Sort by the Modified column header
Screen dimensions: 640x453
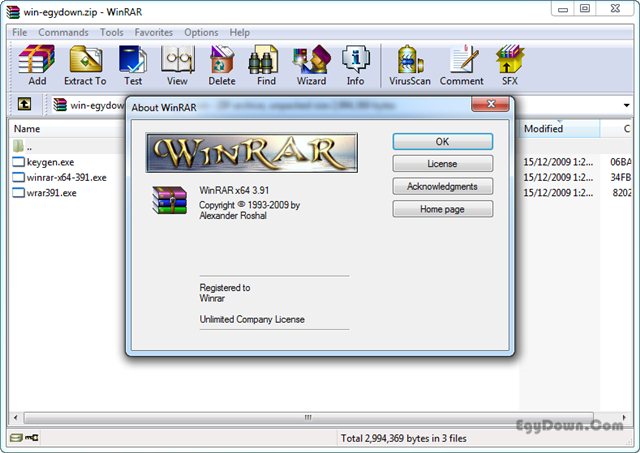coord(559,129)
